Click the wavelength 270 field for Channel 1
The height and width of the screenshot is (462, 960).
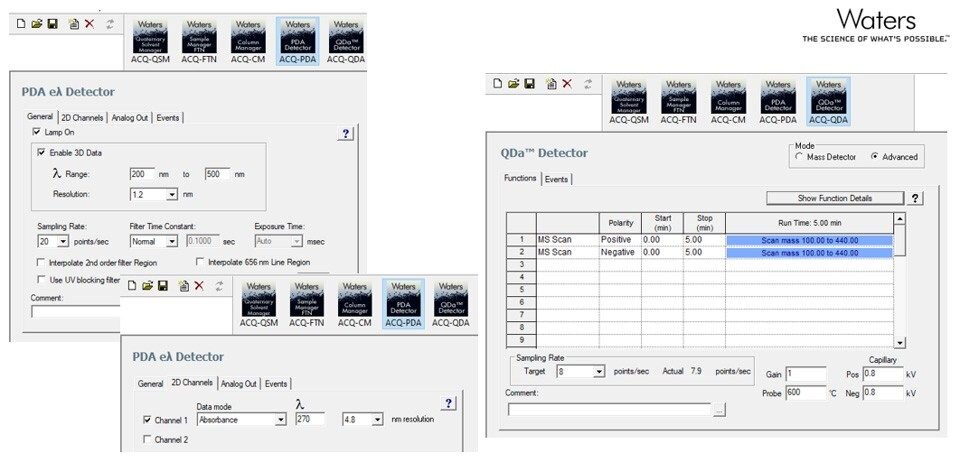pyautogui.click(x=310, y=420)
